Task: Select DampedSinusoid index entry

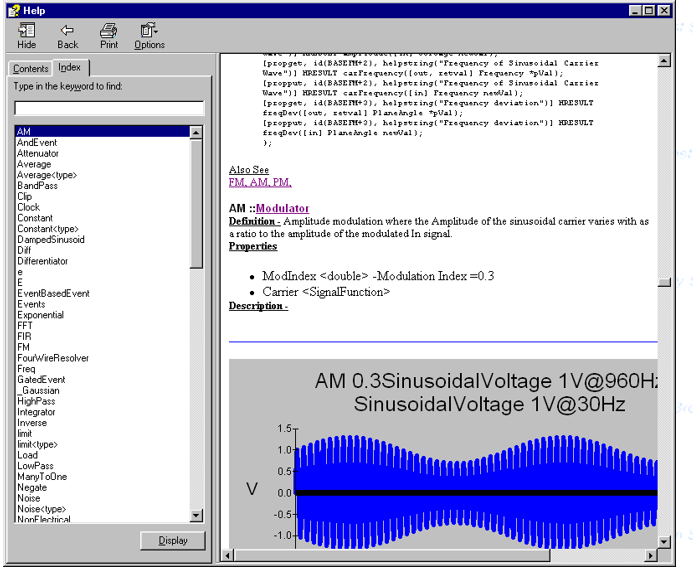Action: click(51, 240)
